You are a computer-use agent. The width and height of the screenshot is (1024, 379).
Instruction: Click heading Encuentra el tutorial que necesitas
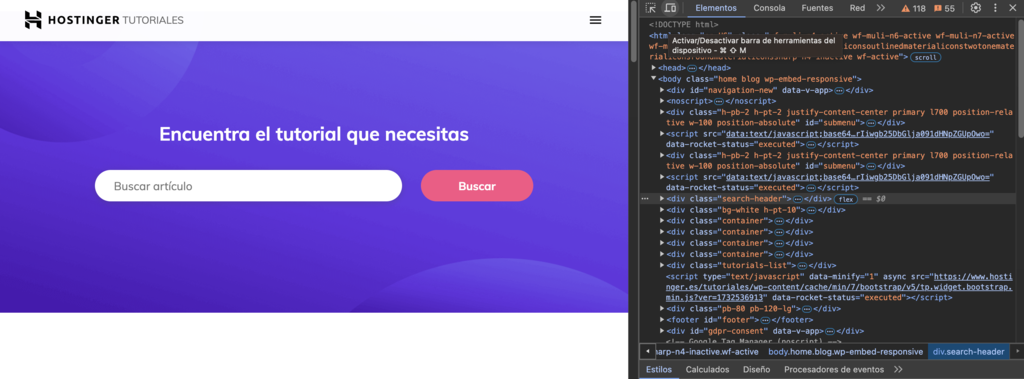(314, 135)
